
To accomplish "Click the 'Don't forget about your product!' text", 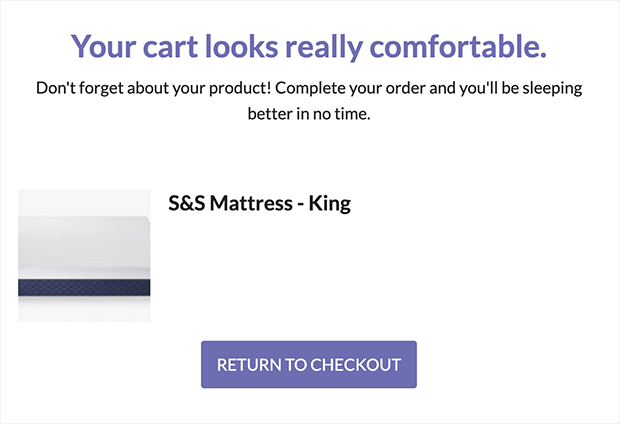I will click(154, 88).
